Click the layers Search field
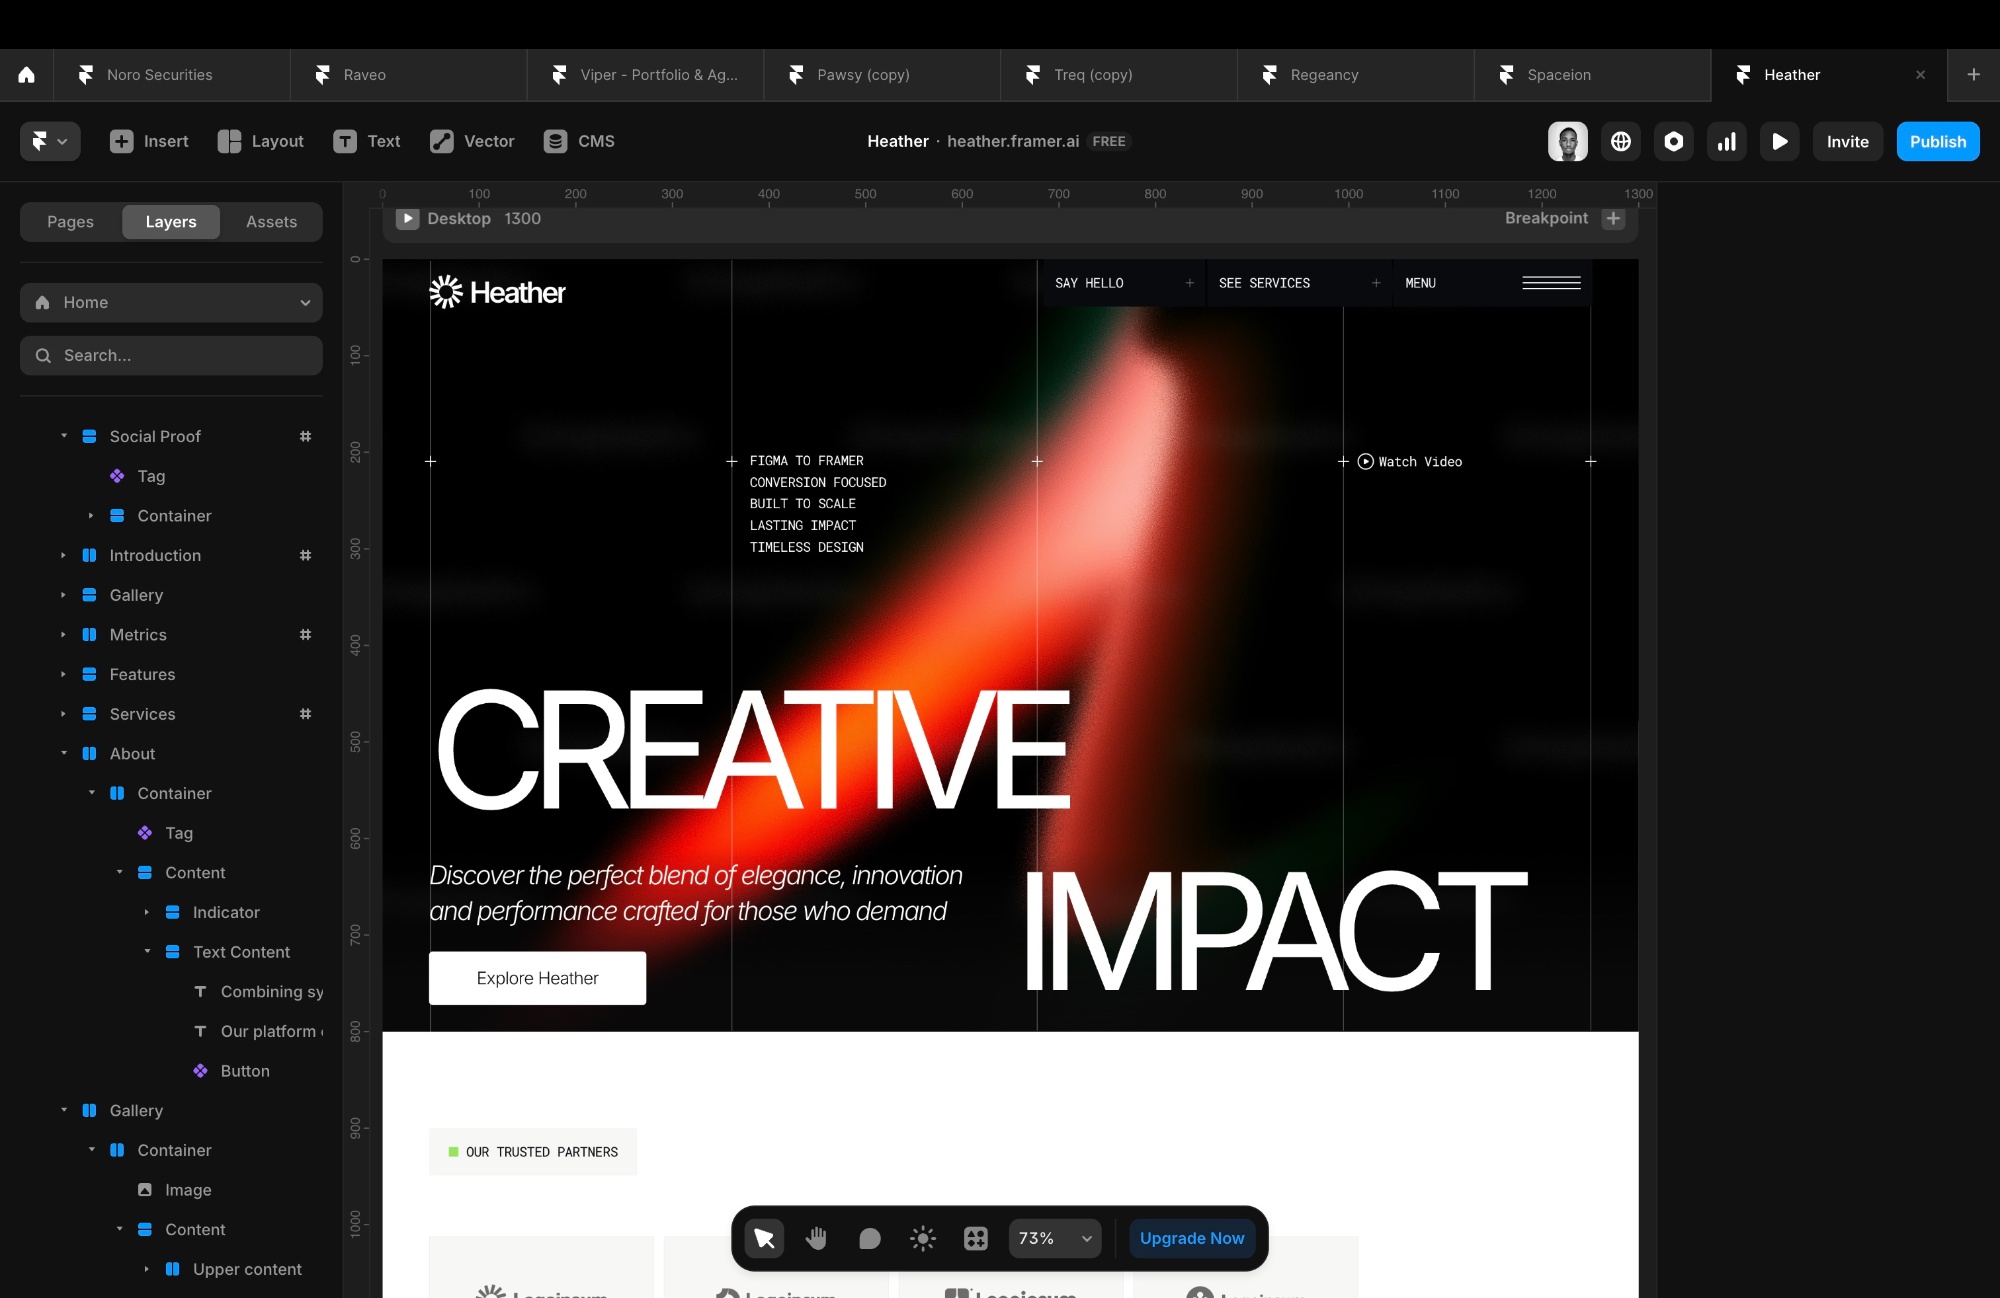The width and height of the screenshot is (2000, 1298). coord(171,355)
